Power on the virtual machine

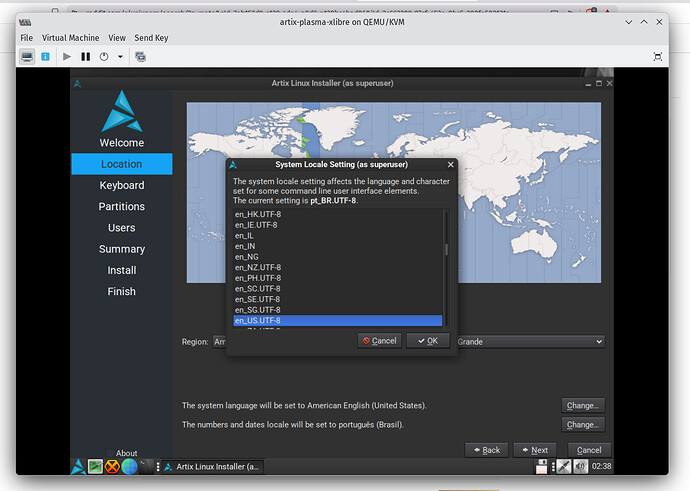pyautogui.click(x=67, y=57)
